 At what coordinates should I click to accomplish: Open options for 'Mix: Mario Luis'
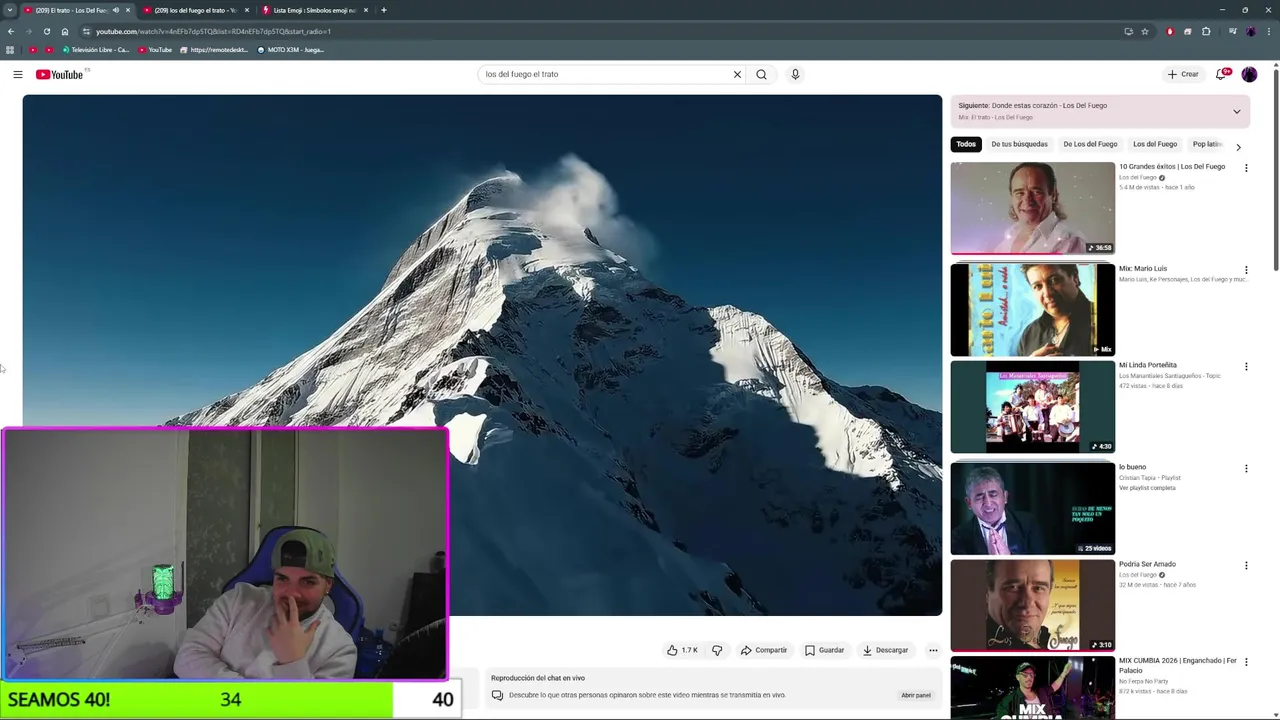pos(1246,270)
